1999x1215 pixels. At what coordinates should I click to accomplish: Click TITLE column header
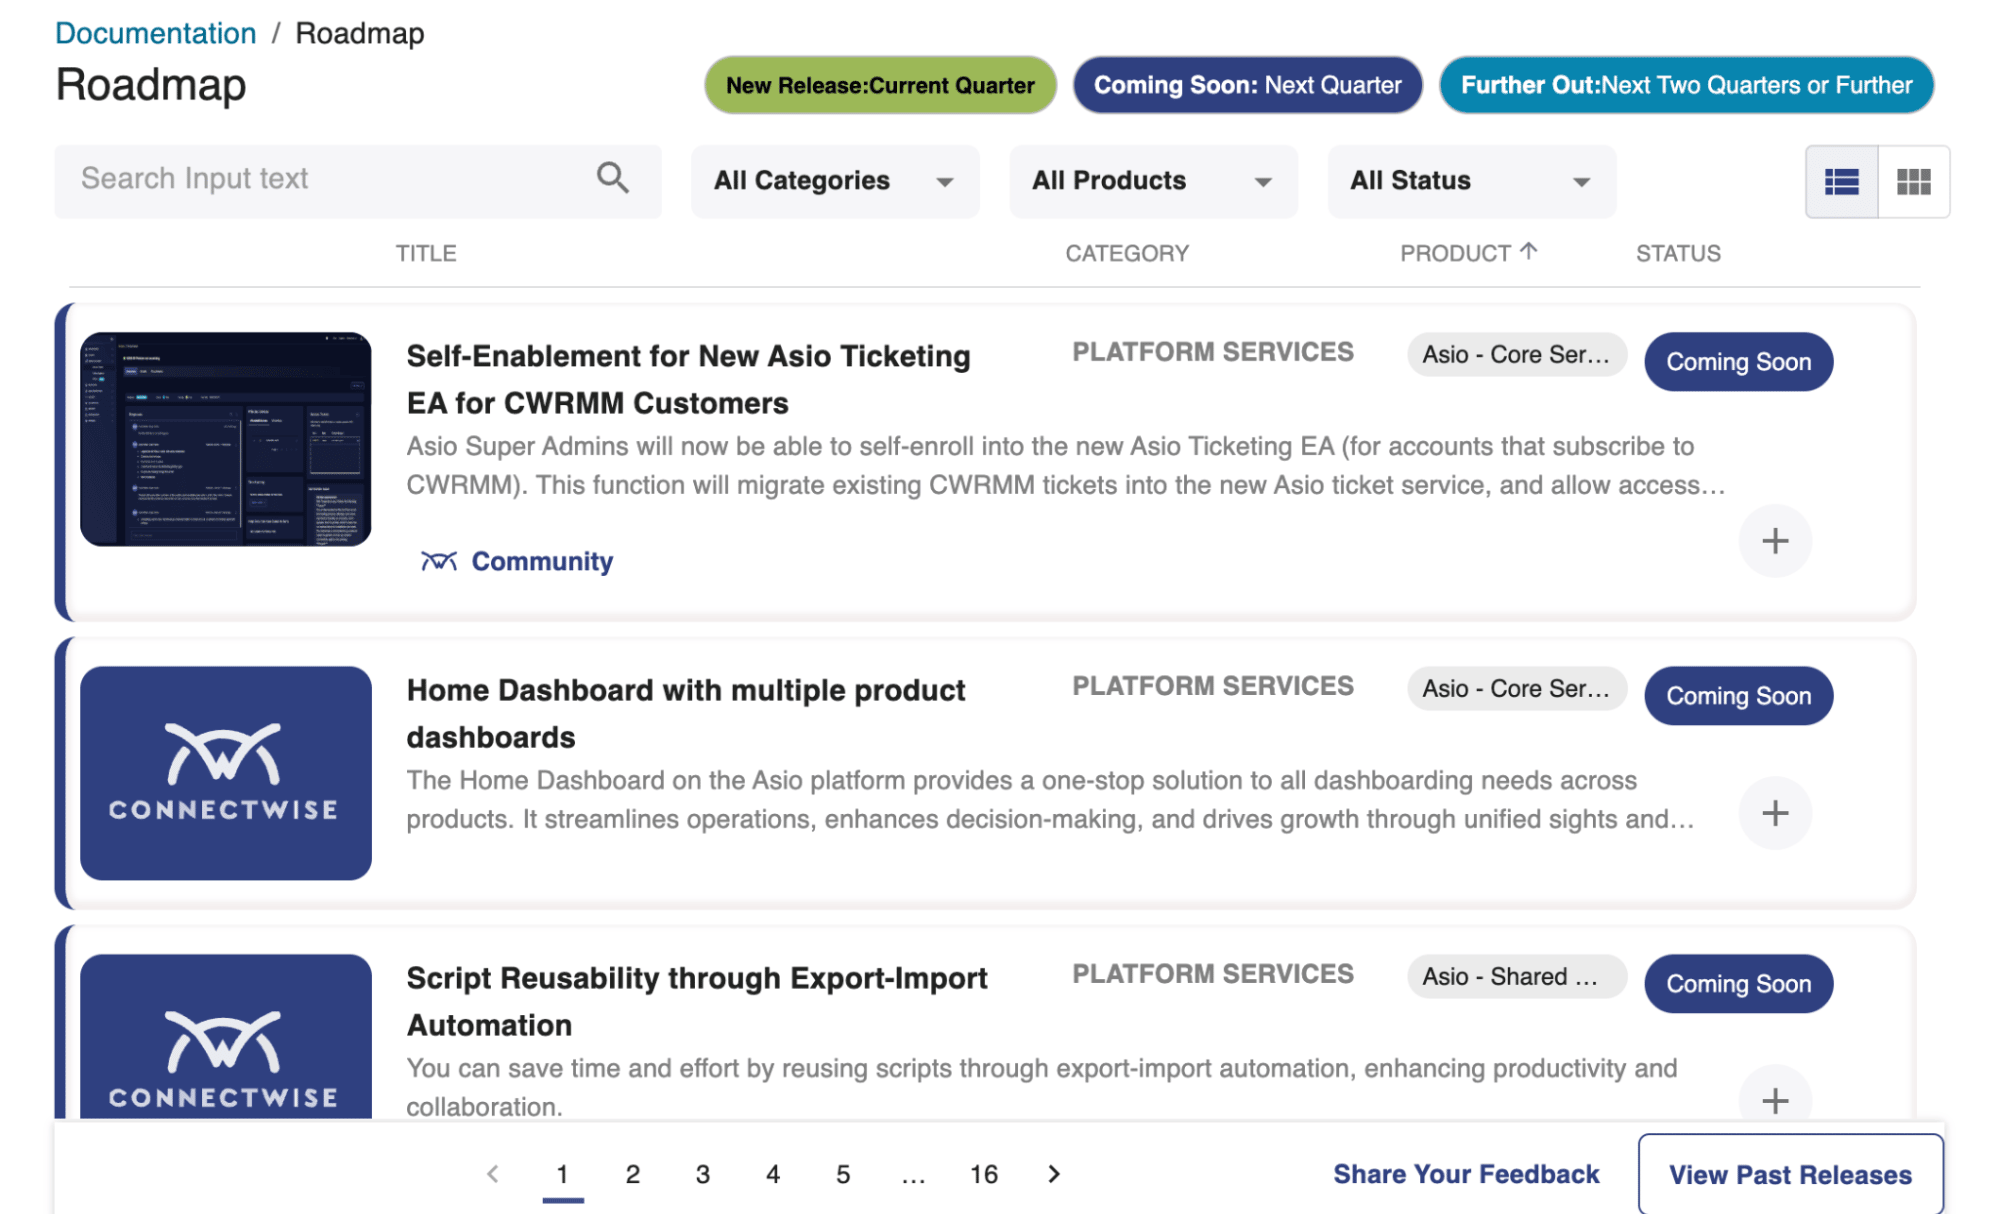pyautogui.click(x=426, y=253)
